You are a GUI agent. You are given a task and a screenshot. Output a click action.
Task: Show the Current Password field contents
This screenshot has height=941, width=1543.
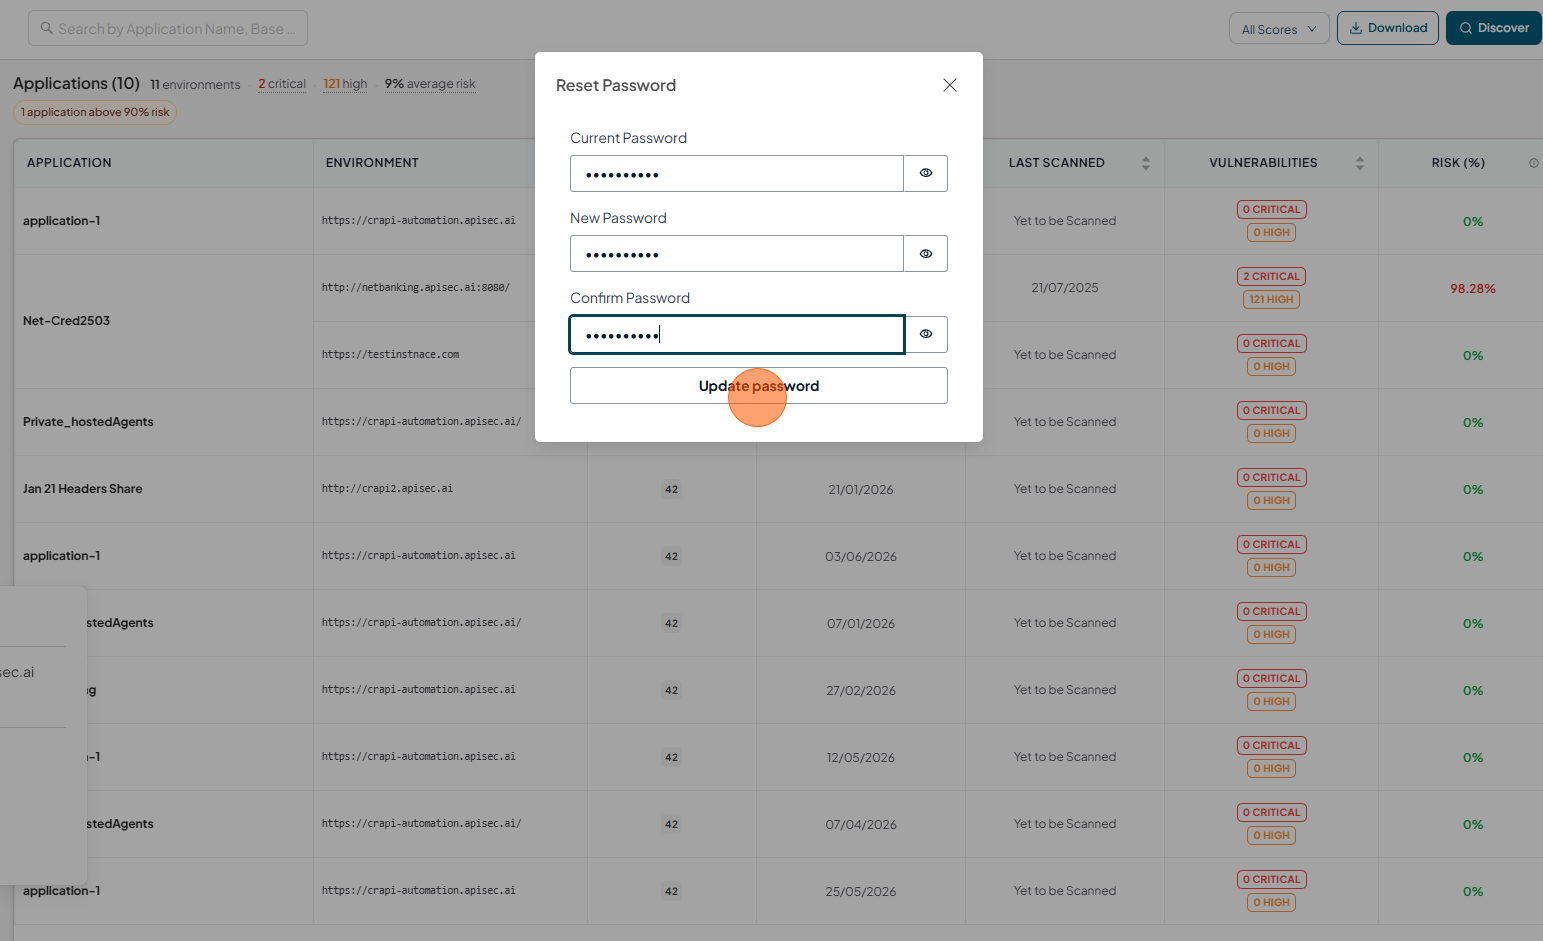pyautogui.click(x=926, y=173)
